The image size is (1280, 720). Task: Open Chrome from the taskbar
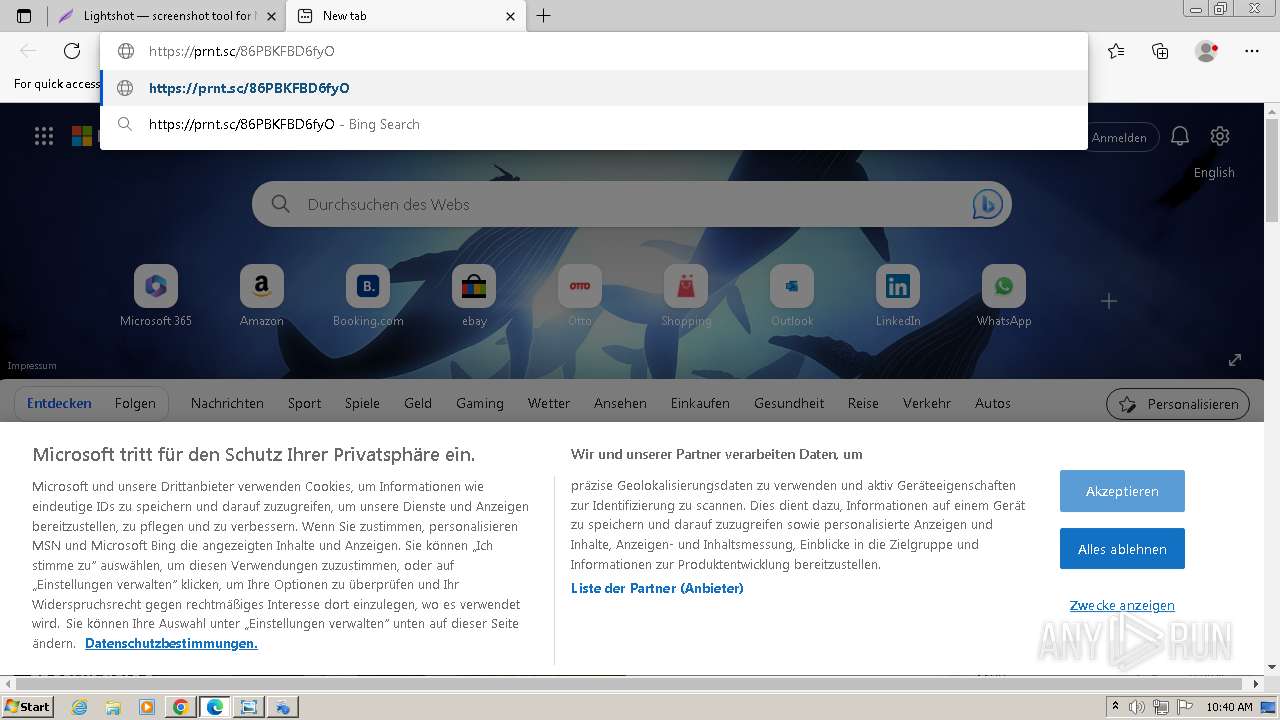(181, 707)
